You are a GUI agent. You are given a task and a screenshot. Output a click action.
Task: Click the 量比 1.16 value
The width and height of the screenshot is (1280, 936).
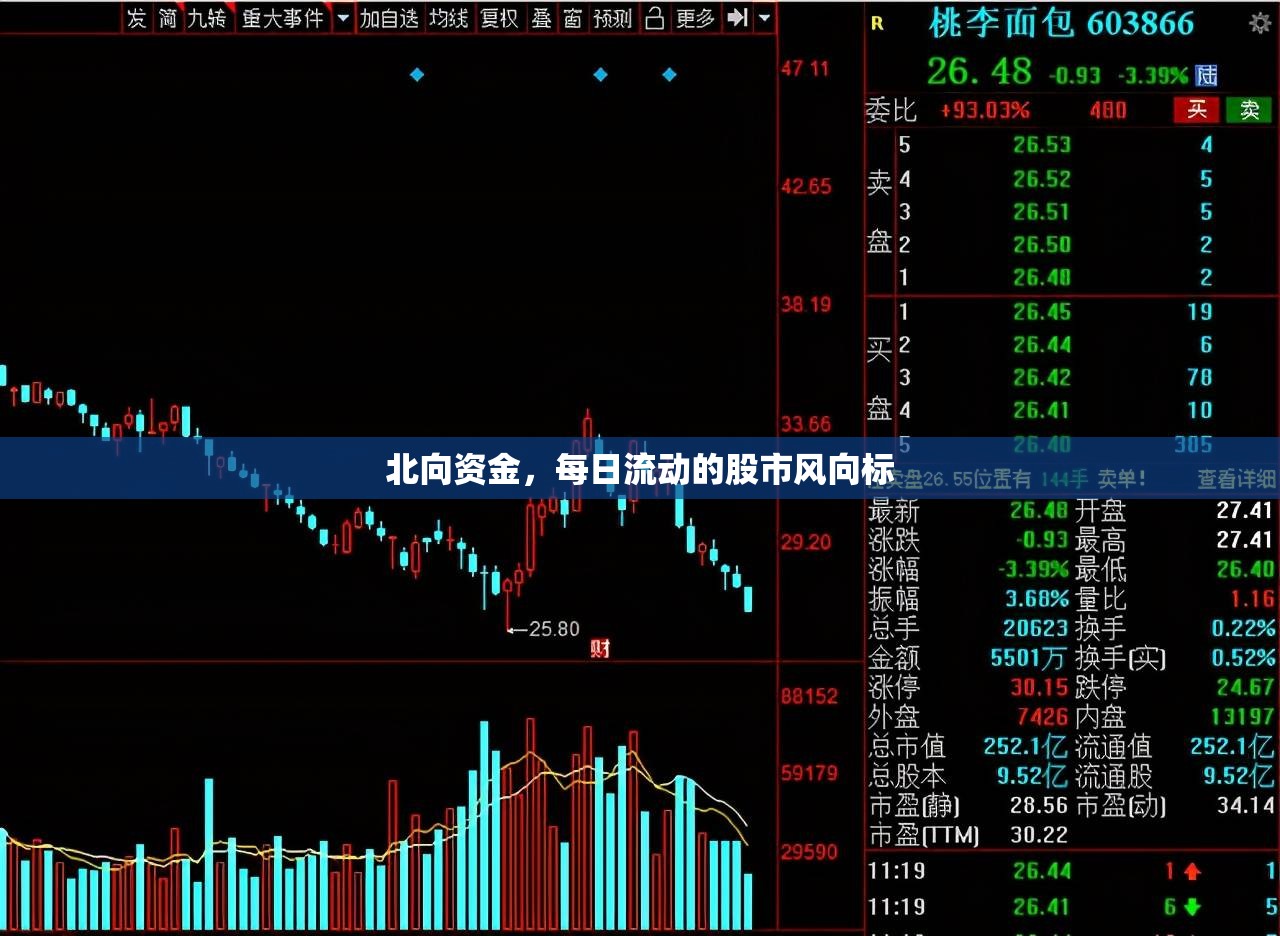1253,599
